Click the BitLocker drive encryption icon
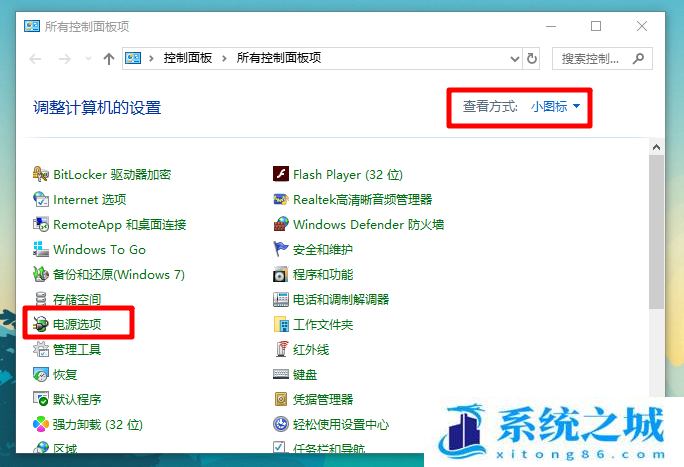Viewport: 684px width, 467px height. [x=41, y=174]
